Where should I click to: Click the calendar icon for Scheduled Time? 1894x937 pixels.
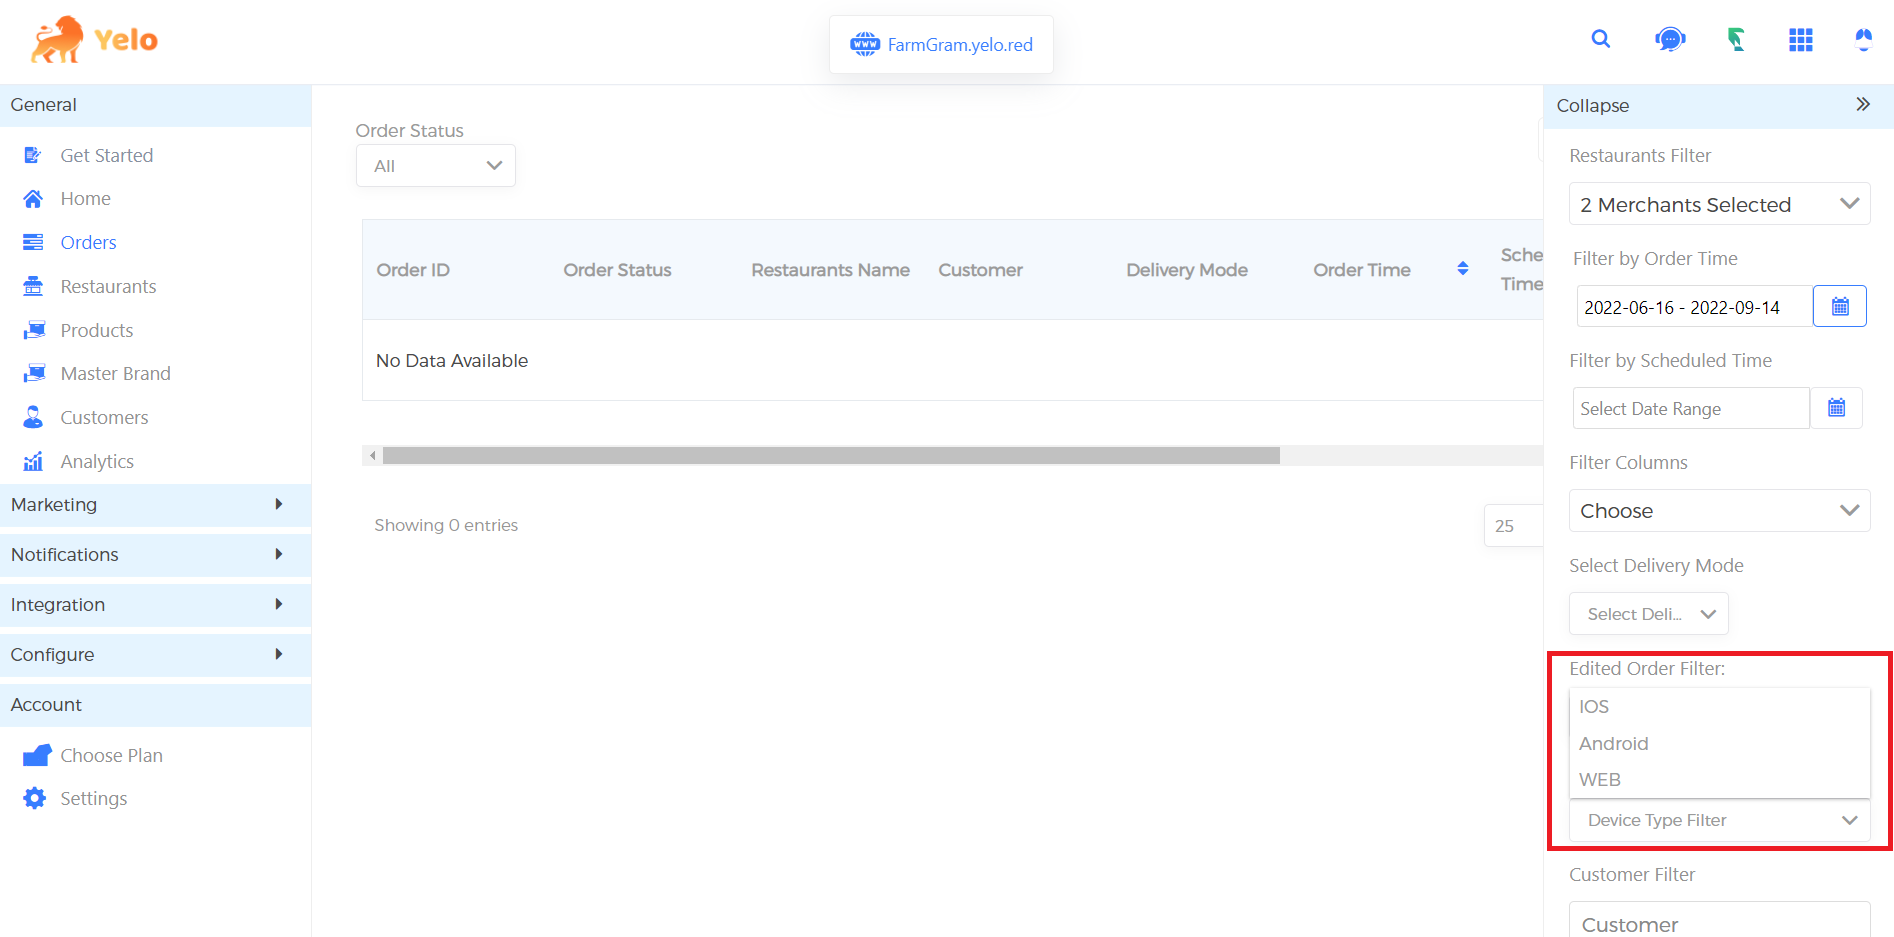coord(1836,408)
